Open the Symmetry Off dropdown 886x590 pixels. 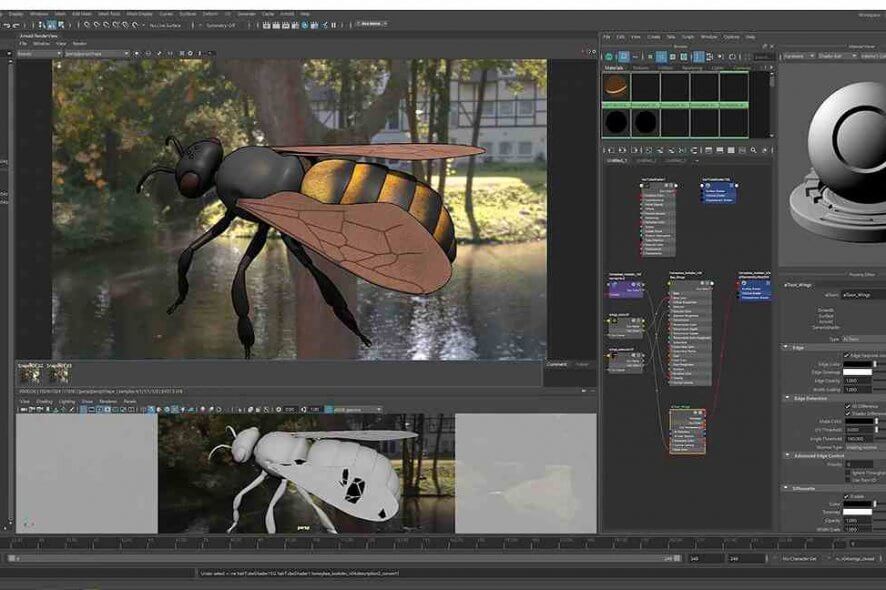220,25
